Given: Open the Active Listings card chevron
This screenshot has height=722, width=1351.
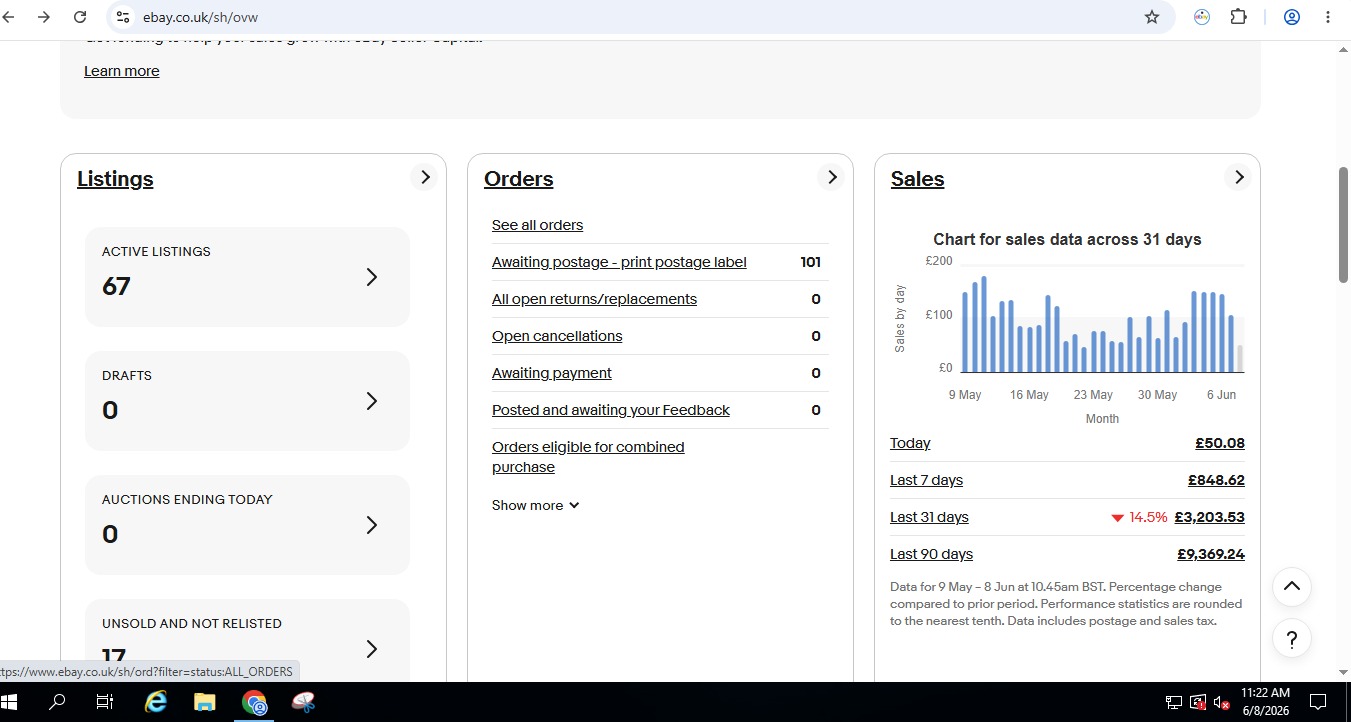Looking at the screenshot, I should pyautogui.click(x=372, y=277).
